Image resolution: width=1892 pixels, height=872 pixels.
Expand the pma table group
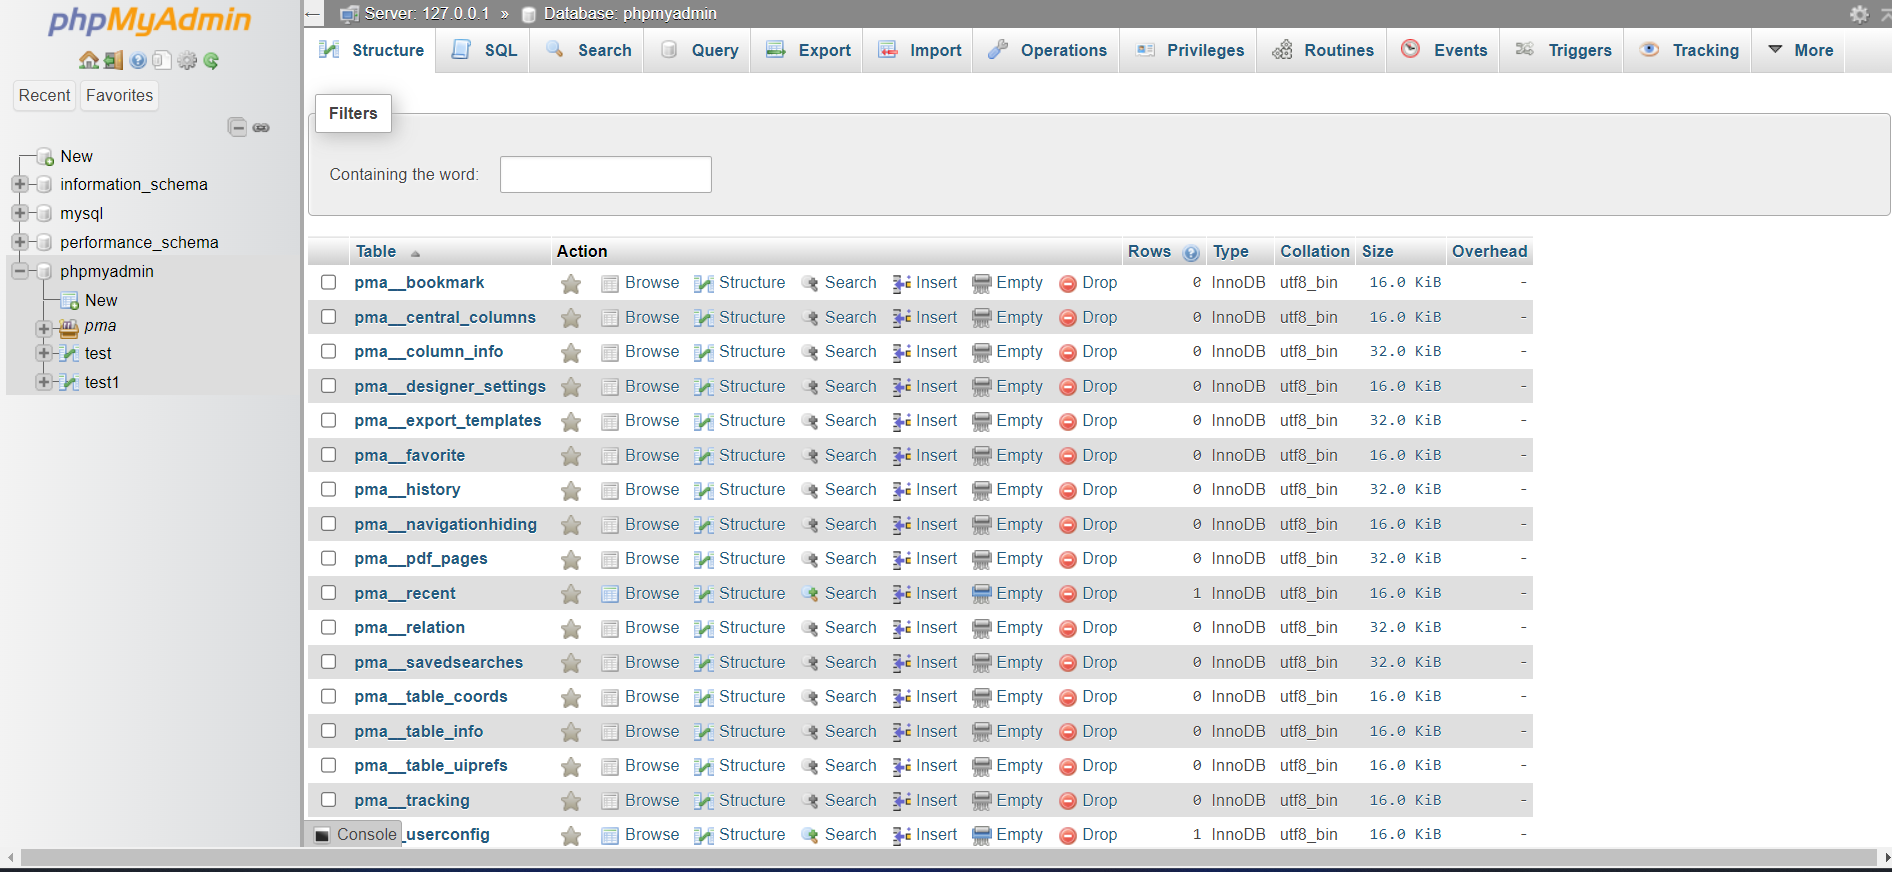click(44, 328)
